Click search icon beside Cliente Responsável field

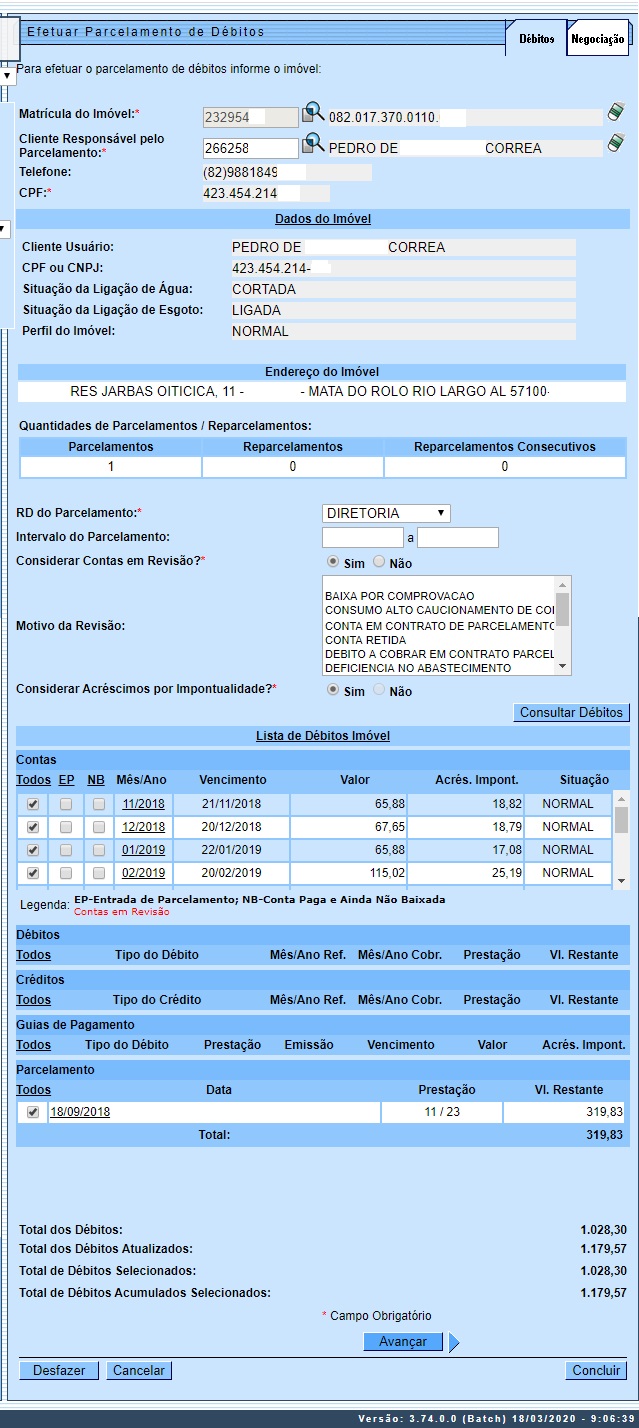(x=314, y=144)
